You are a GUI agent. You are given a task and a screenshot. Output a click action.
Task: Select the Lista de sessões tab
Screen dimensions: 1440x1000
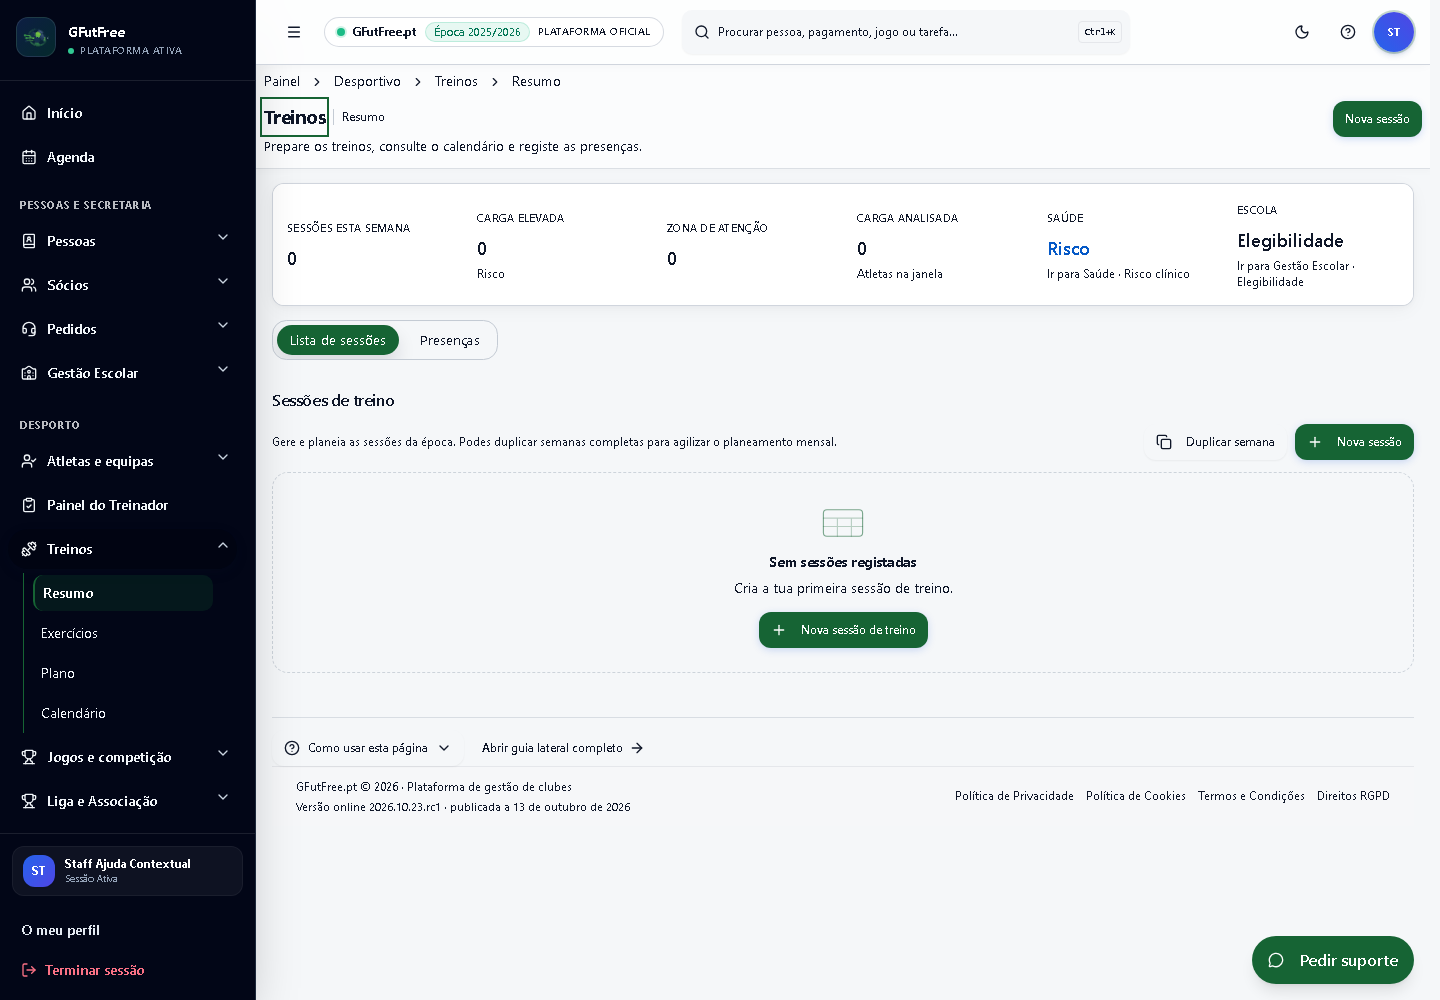[338, 340]
